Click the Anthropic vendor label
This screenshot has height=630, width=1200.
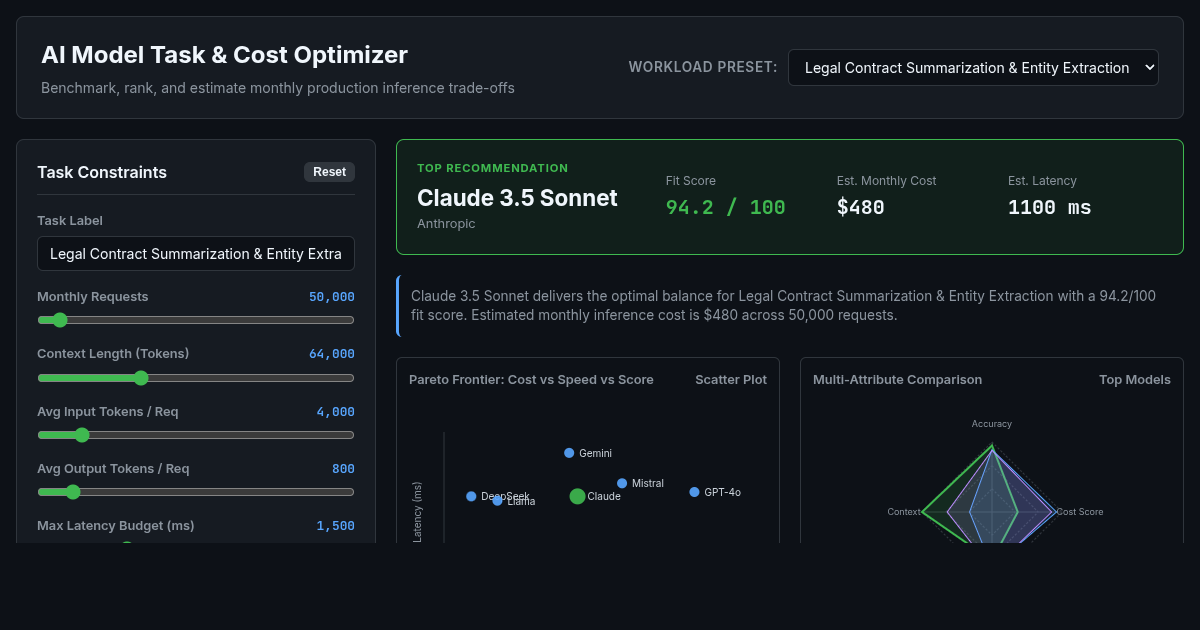click(446, 224)
